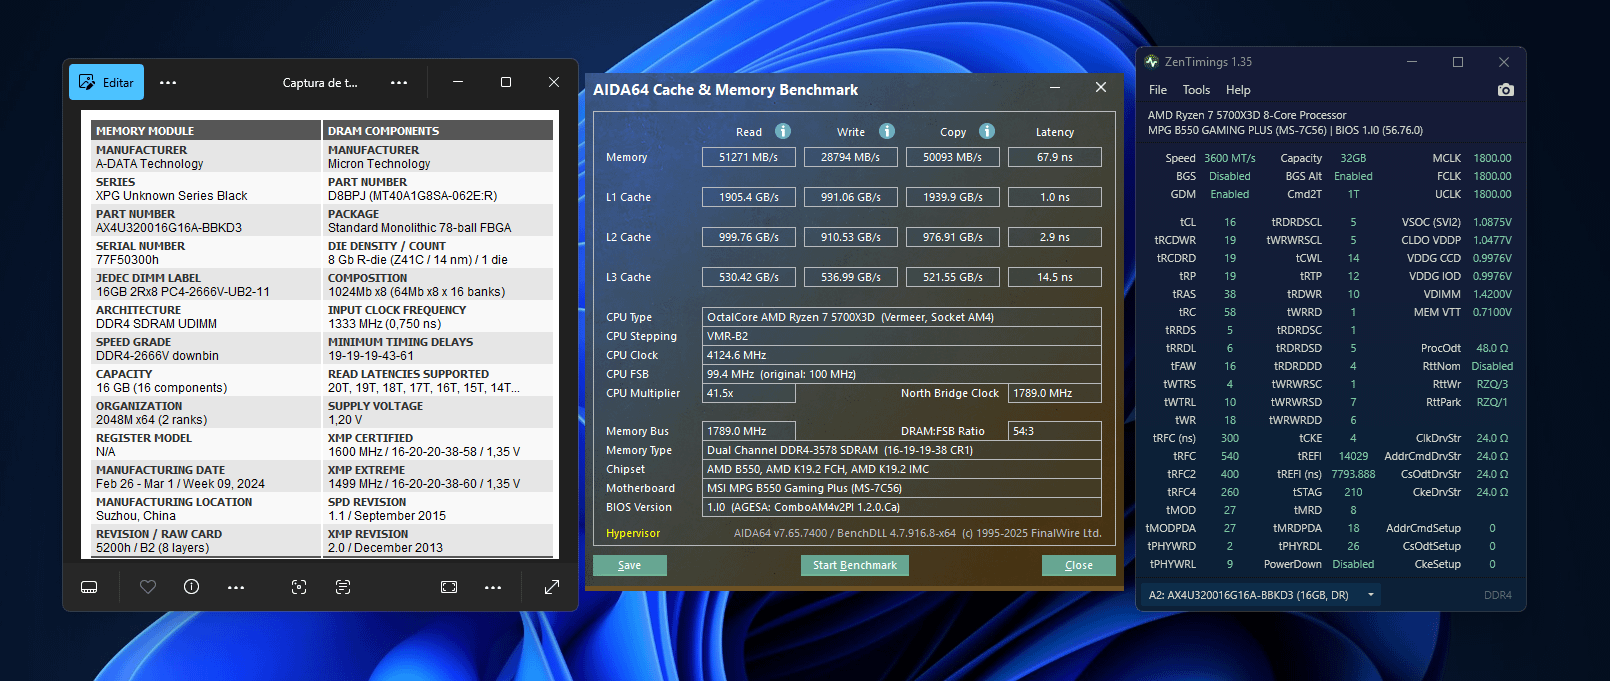Viewport: 1610px width, 681px height.
Task: Open the File menu in ZenTimings
Action: click(1158, 90)
